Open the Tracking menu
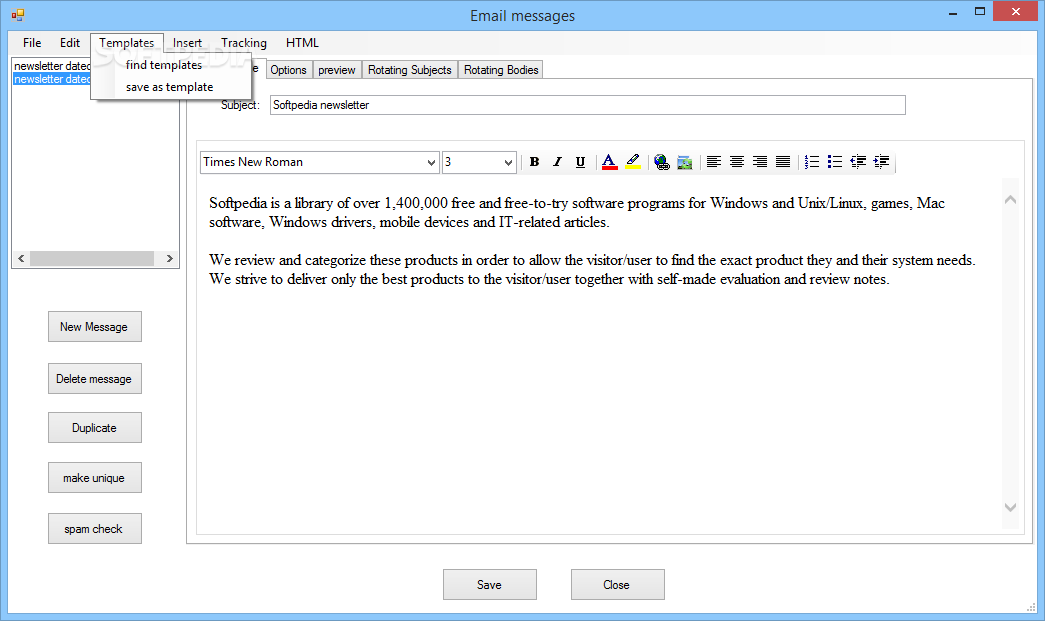This screenshot has width=1045, height=621. [x=244, y=43]
